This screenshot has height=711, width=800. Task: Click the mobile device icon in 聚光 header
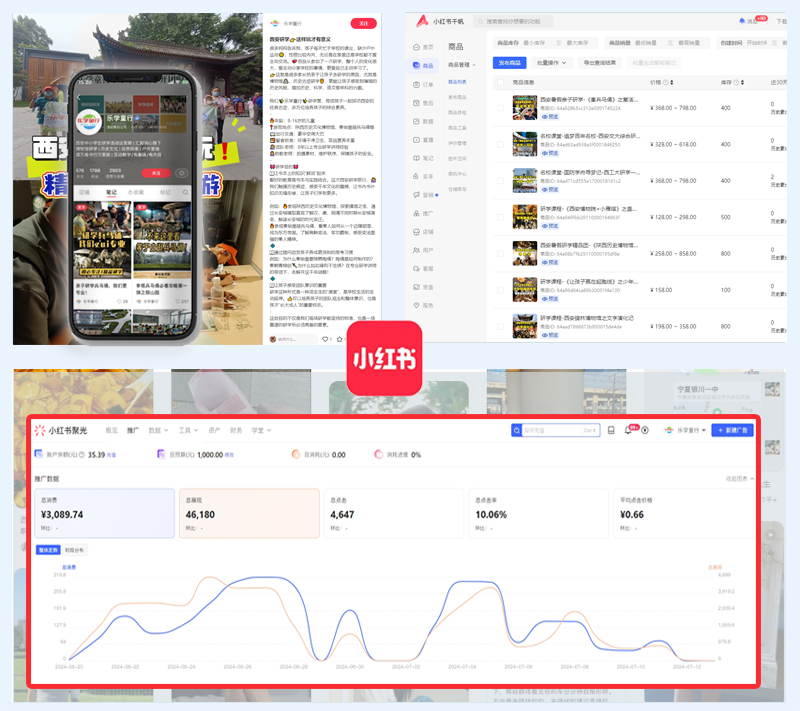611,430
